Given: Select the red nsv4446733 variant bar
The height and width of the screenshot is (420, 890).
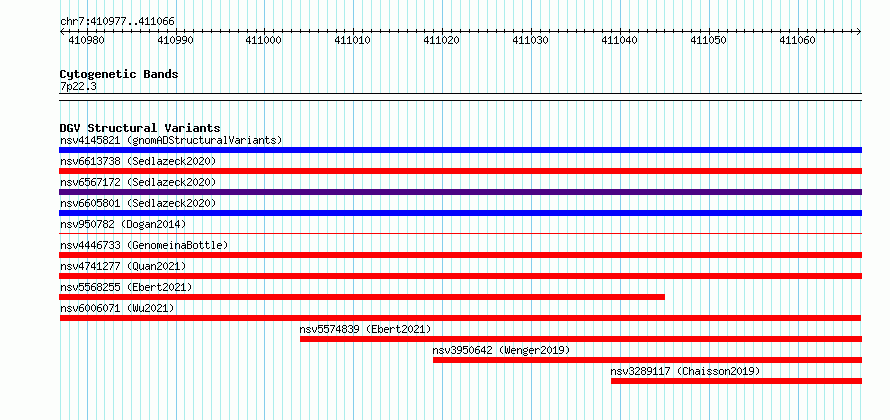Looking at the screenshot, I should (460, 255).
